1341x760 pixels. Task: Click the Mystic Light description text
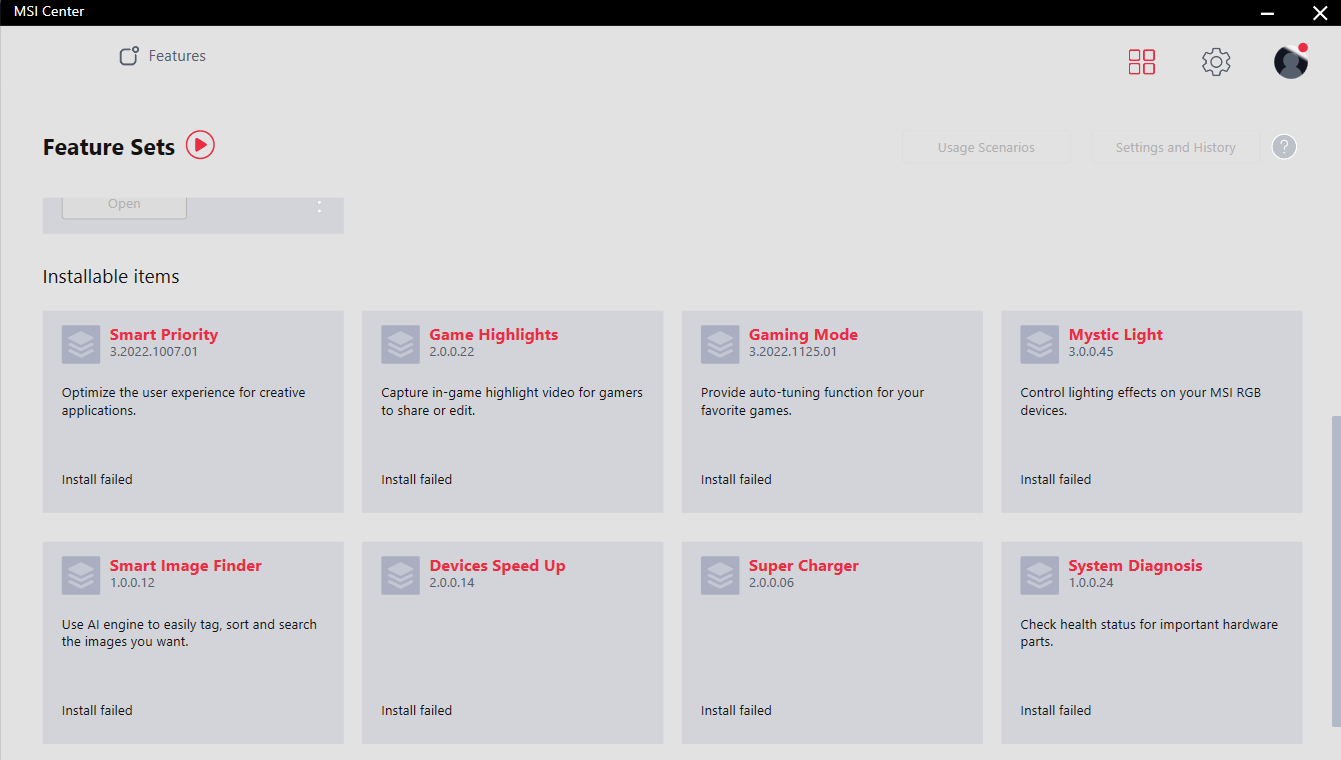click(1141, 402)
